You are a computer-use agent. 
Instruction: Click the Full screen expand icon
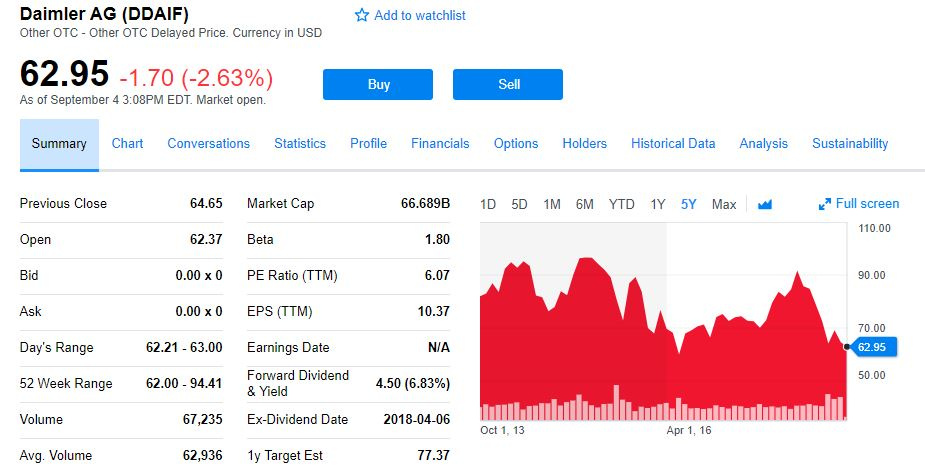[x=825, y=204]
